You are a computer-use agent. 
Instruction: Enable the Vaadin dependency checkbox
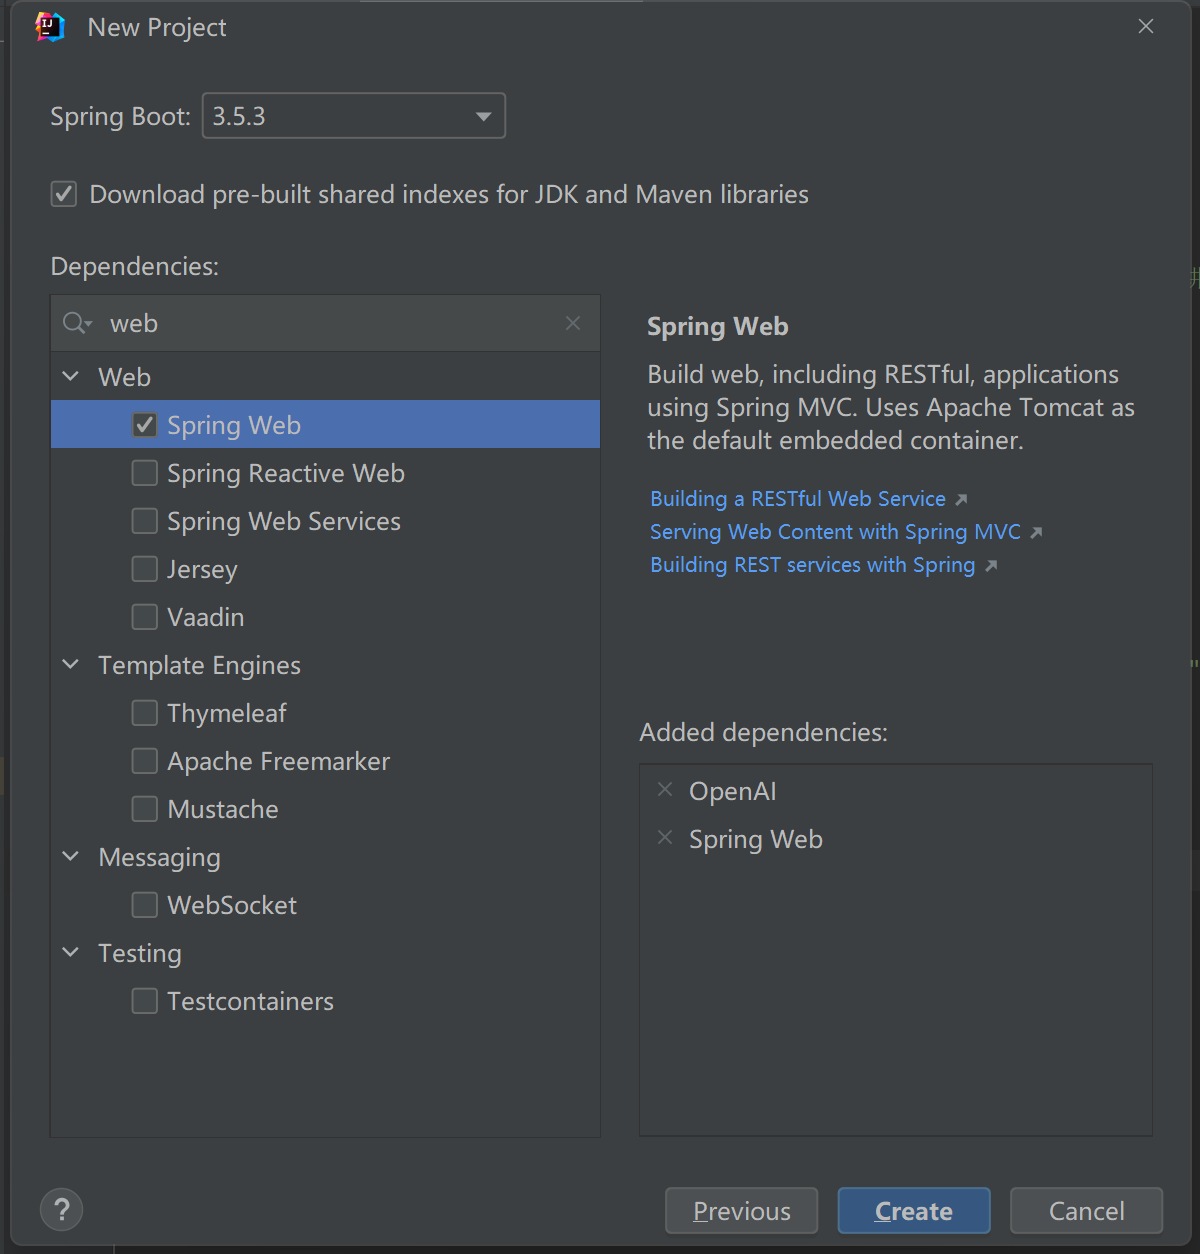pyautogui.click(x=145, y=617)
